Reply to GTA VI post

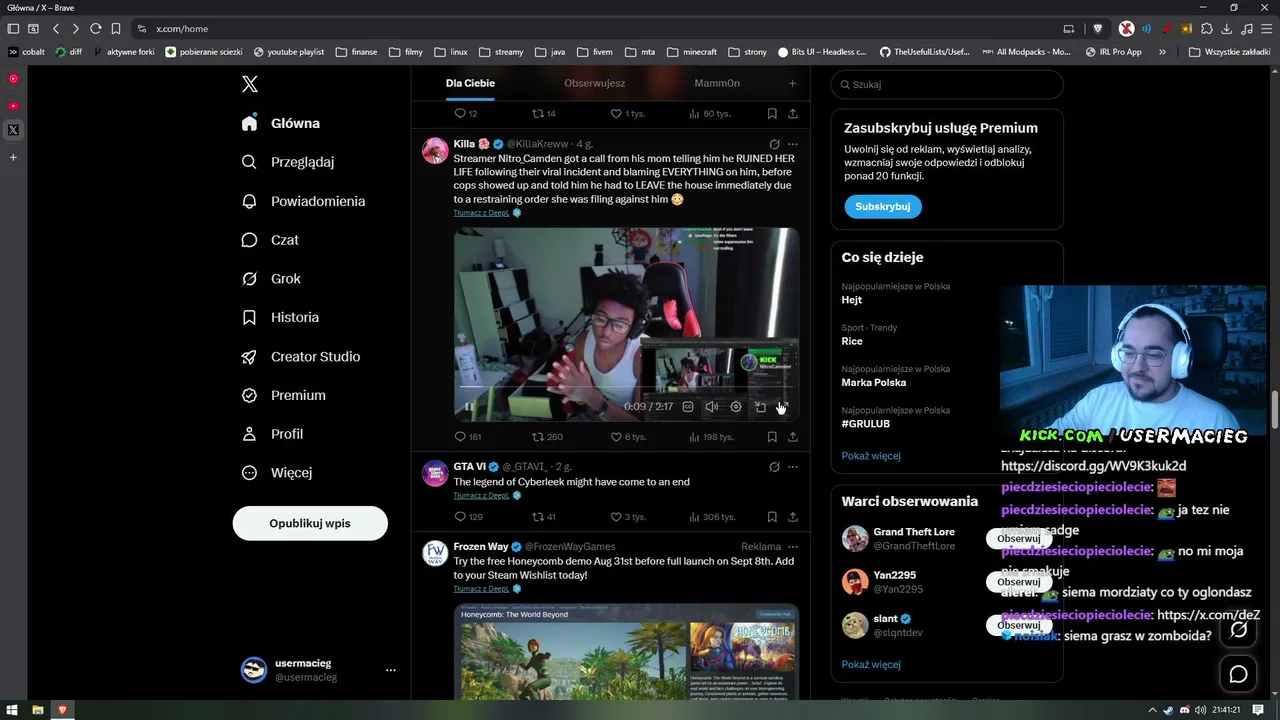click(x=467, y=517)
